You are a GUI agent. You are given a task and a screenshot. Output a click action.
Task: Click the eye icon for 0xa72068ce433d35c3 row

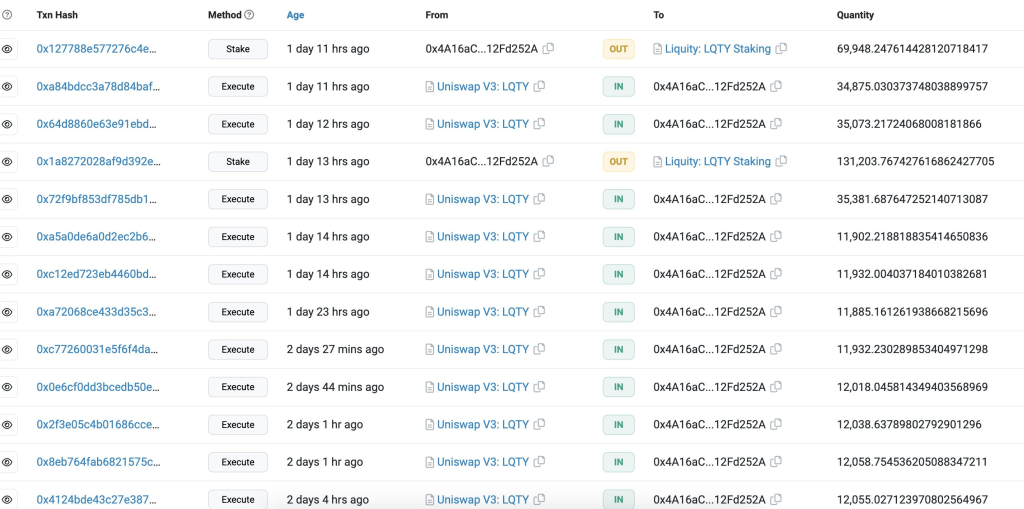point(7,312)
